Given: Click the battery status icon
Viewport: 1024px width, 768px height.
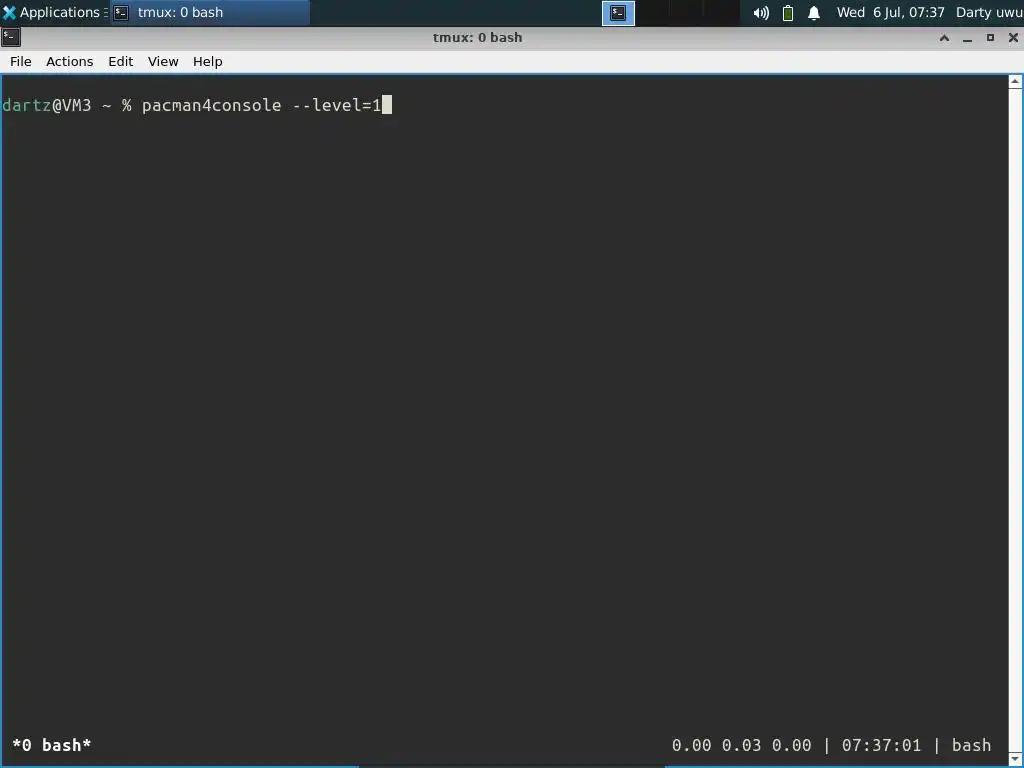Looking at the screenshot, I should point(788,13).
